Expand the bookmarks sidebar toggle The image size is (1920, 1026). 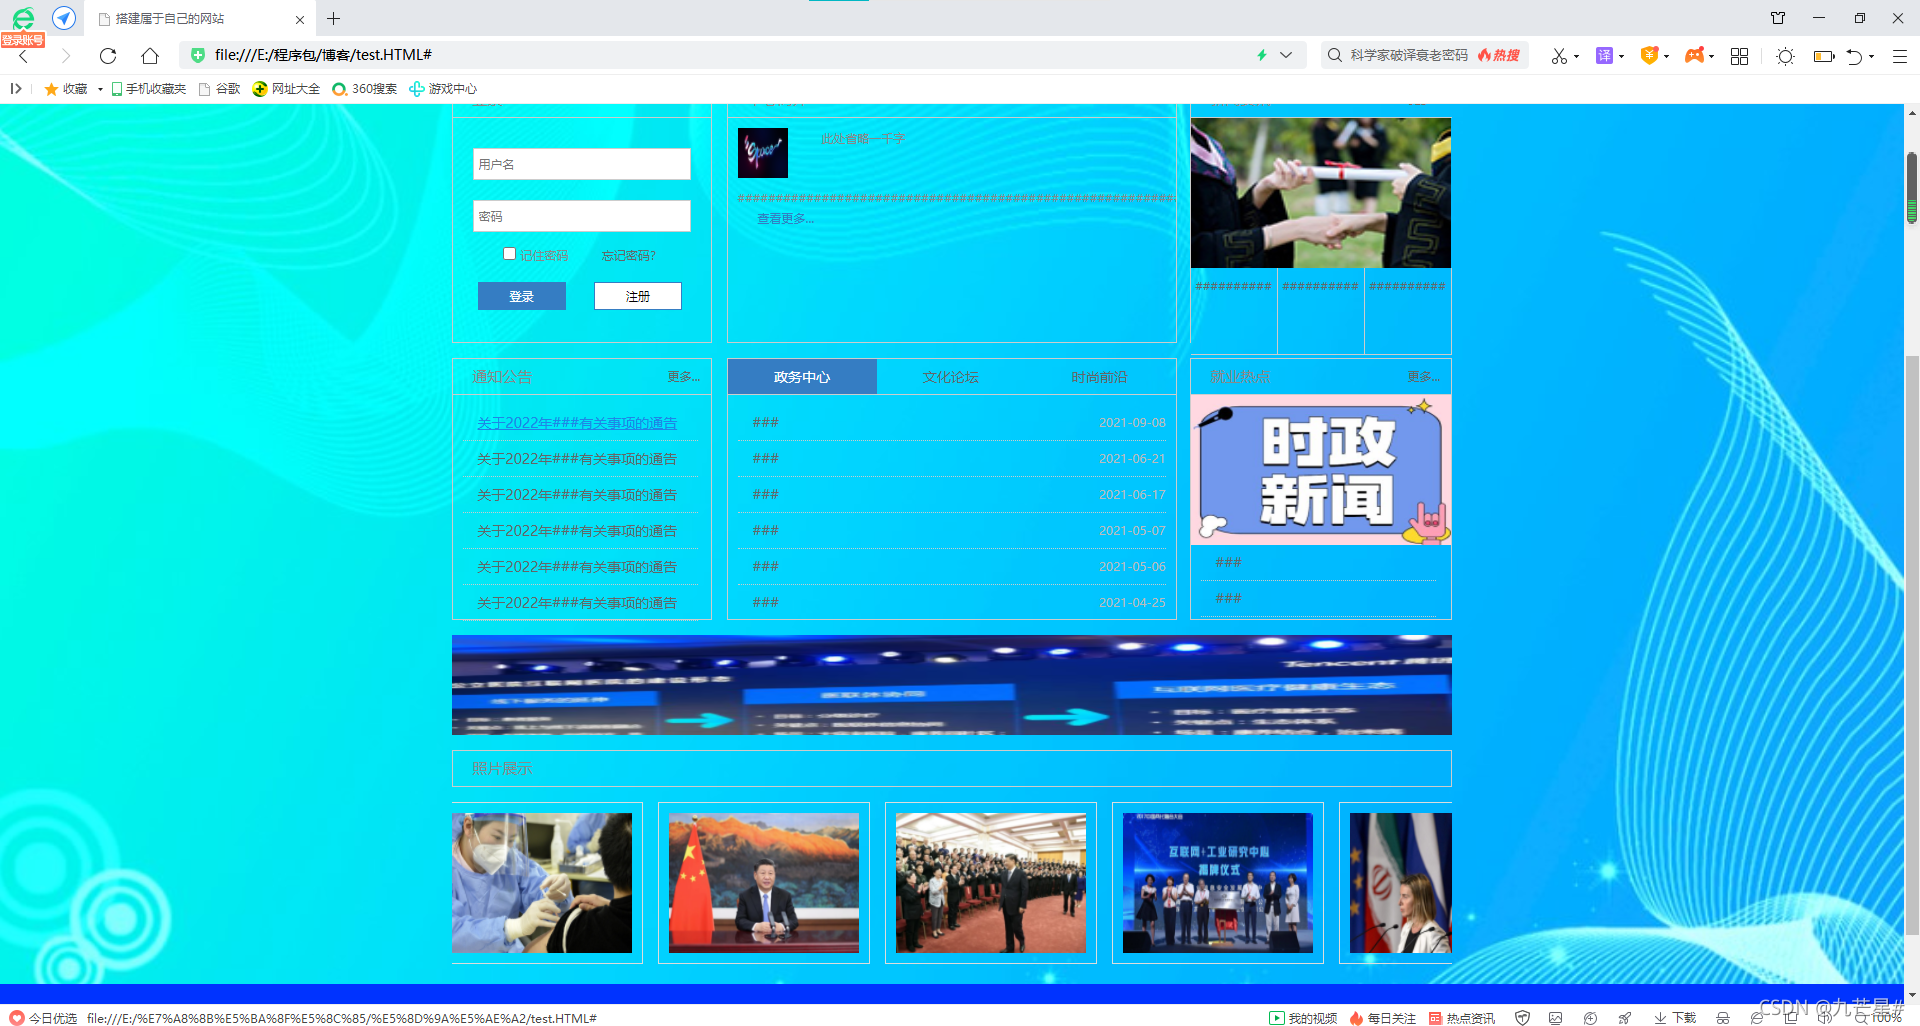click(16, 89)
